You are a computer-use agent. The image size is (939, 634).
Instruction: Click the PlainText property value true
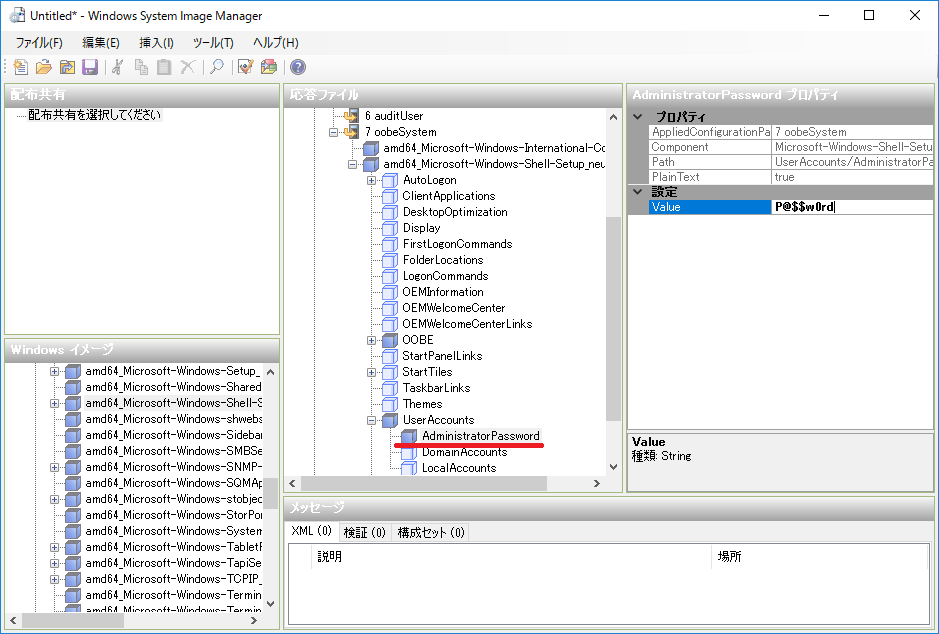point(852,177)
